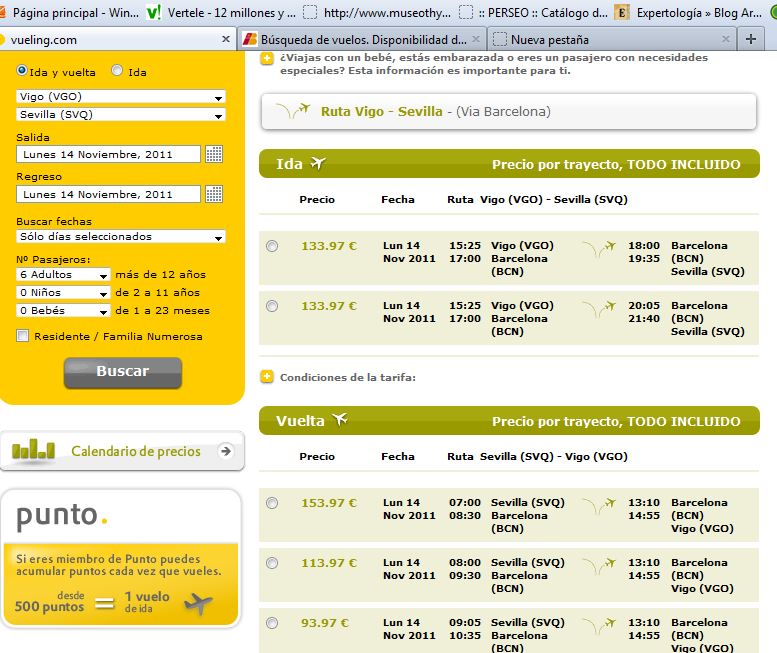Open the 0 Niños passenger dropdown

(x=63, y=292)
